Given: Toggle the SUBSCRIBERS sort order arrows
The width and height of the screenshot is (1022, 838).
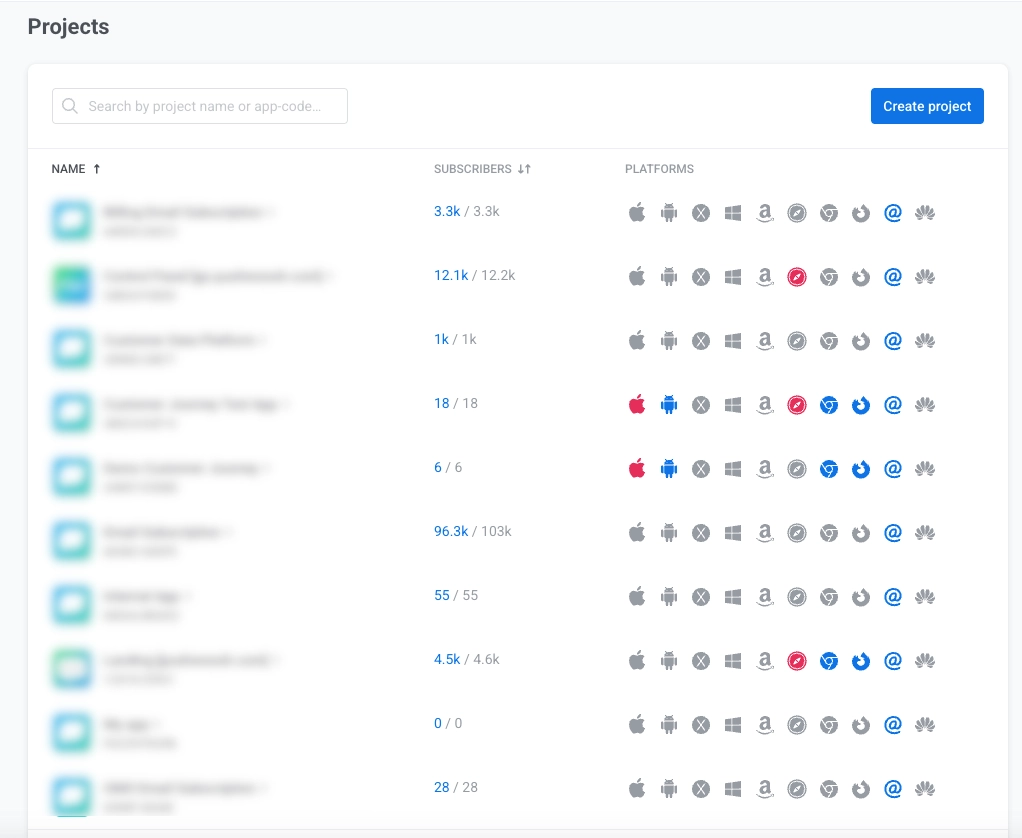Looking at the screenshot, I should coord(527,168).
